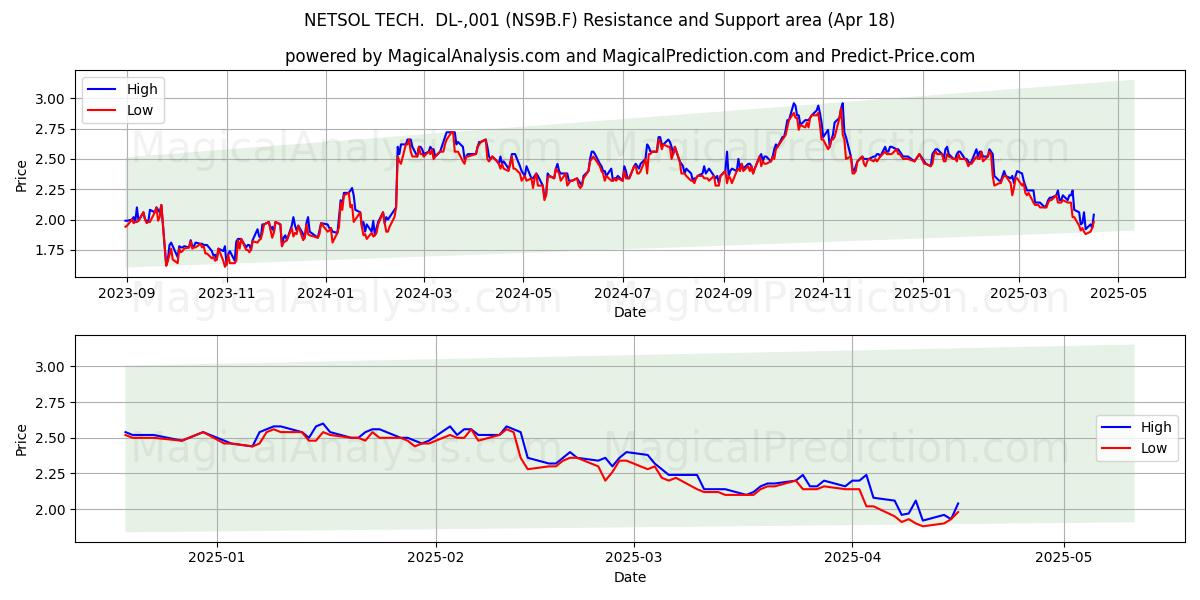1200x600 pixels.
Task: Click the 2025-03 tick label on upper chart
Action: point(1019,293)
